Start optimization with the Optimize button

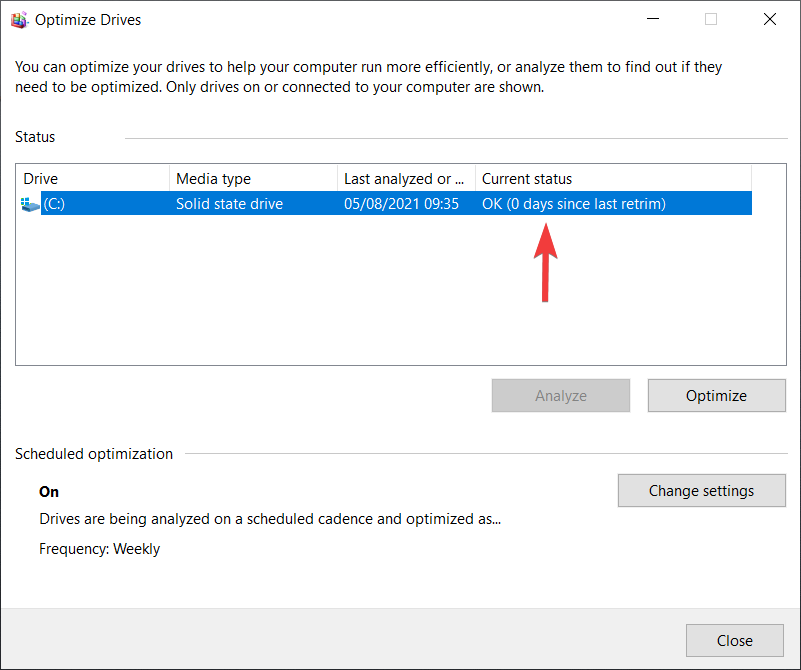[717, 395]
